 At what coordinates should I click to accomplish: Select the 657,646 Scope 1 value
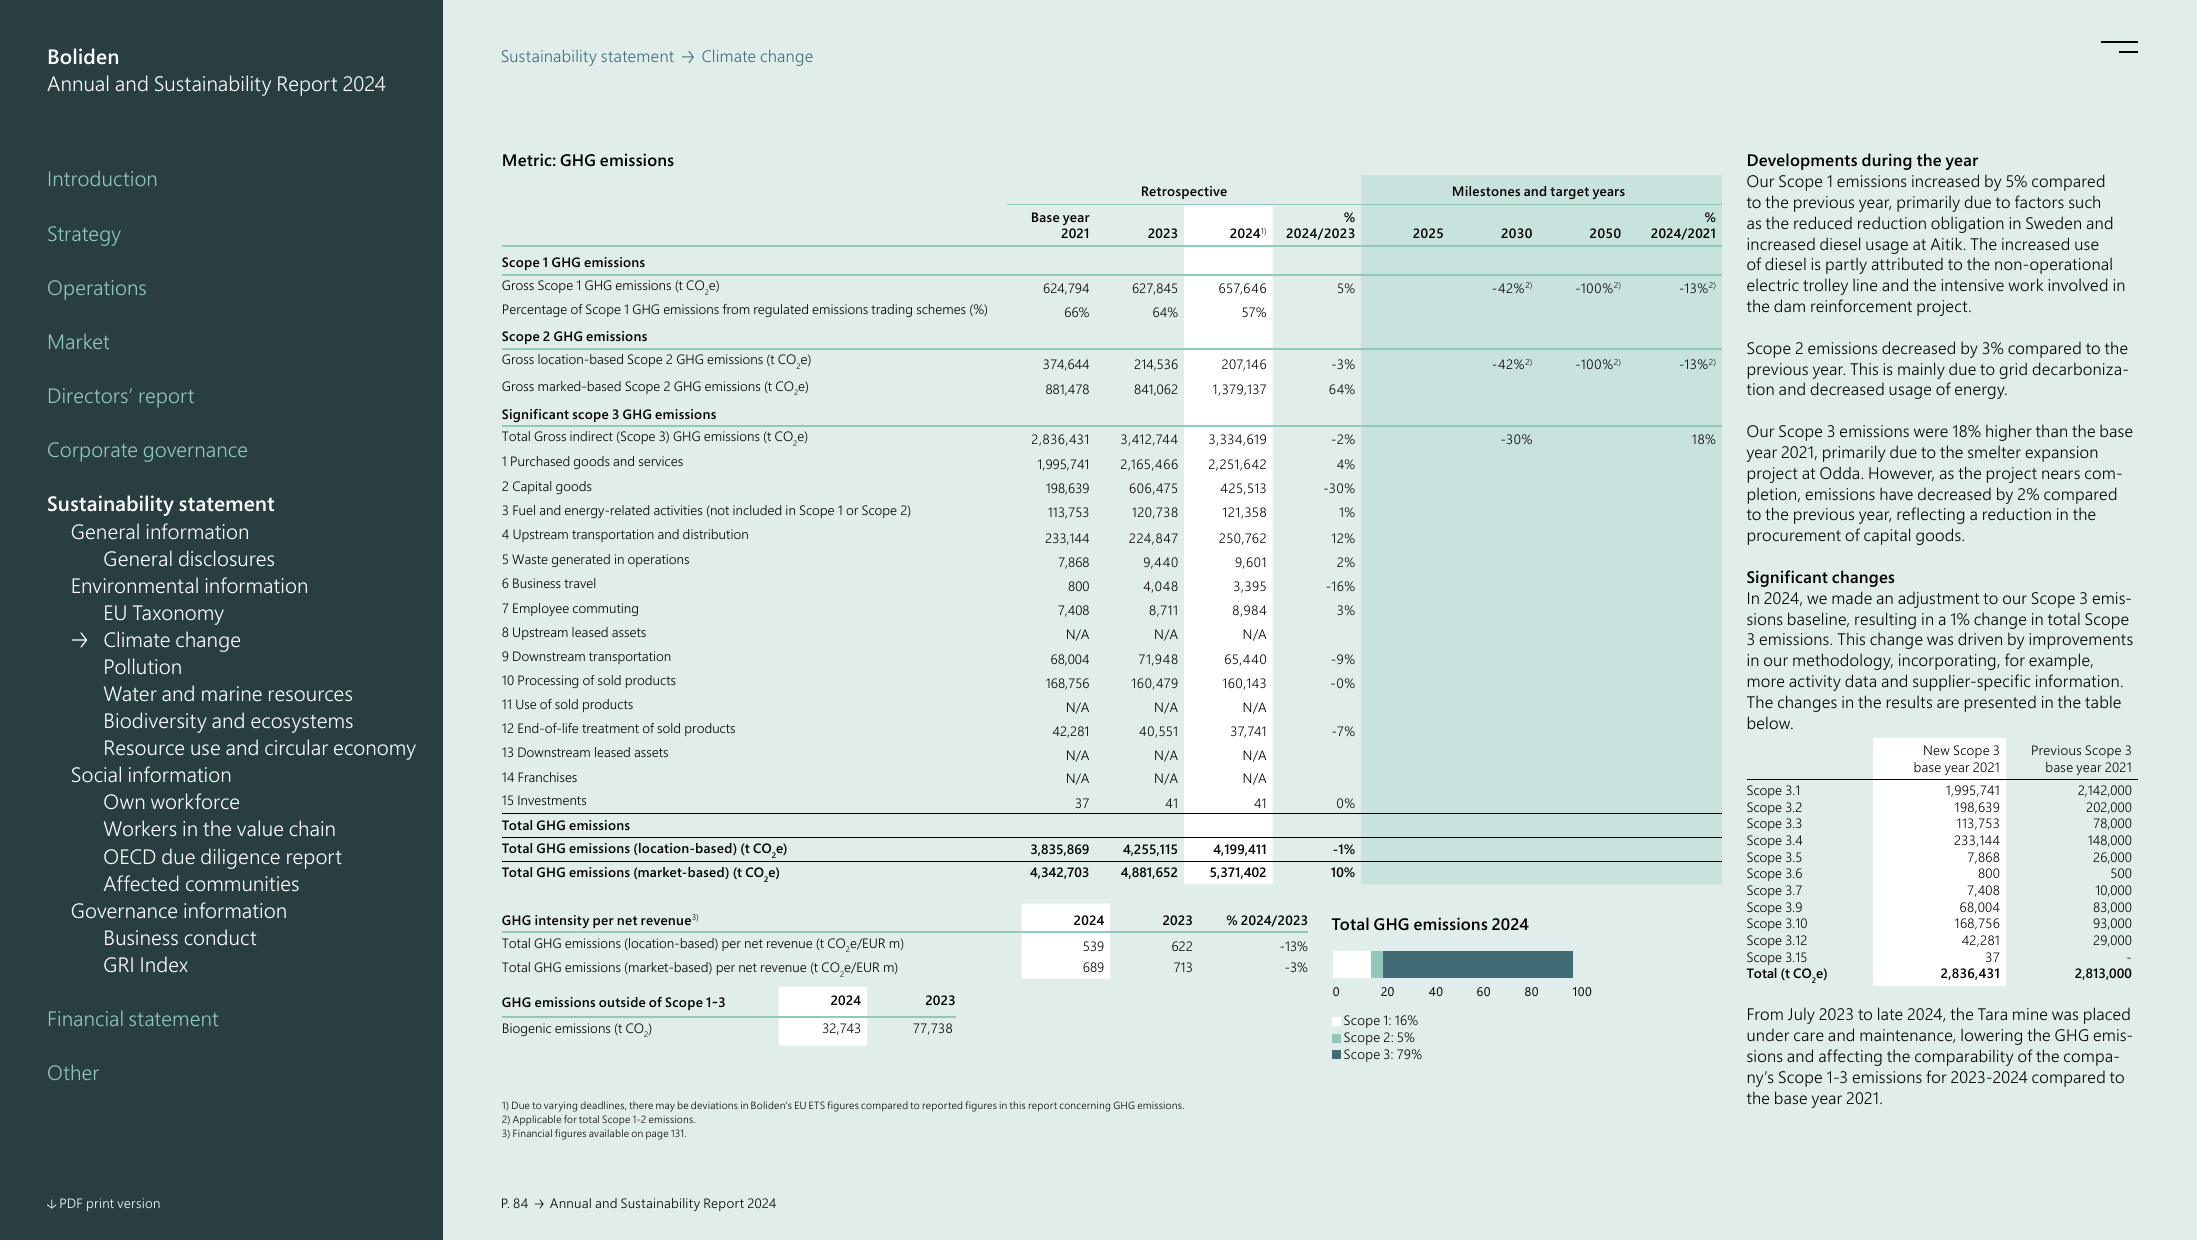click(1242, 288)
